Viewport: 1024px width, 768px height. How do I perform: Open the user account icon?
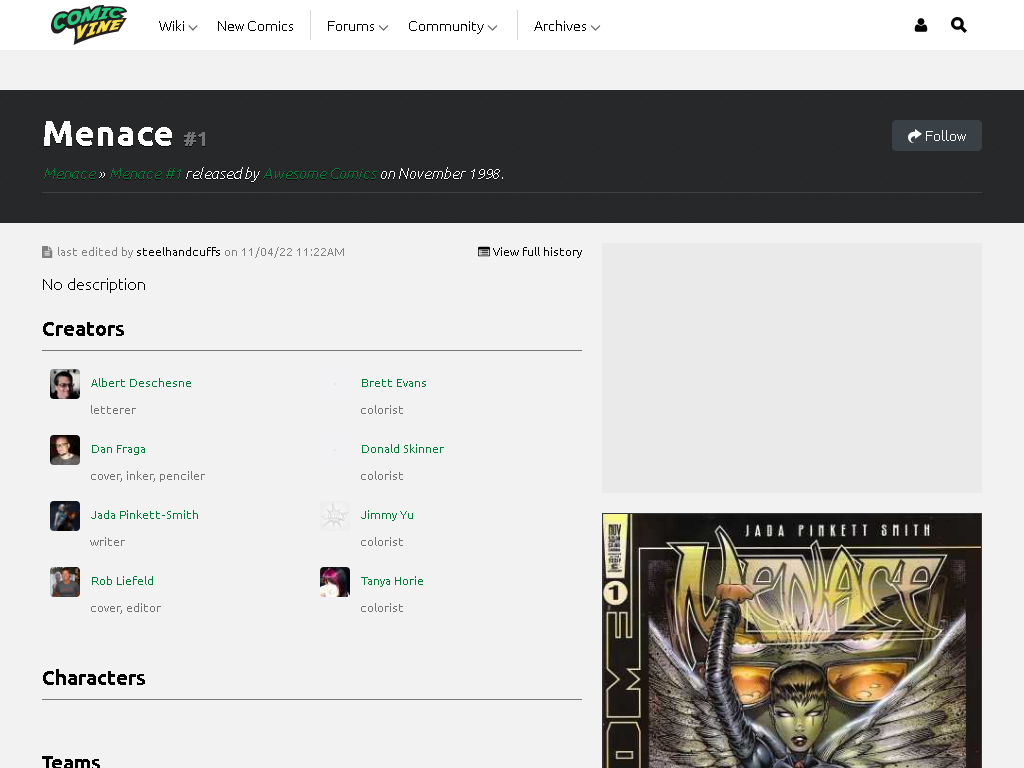click(x=921, y=25)
